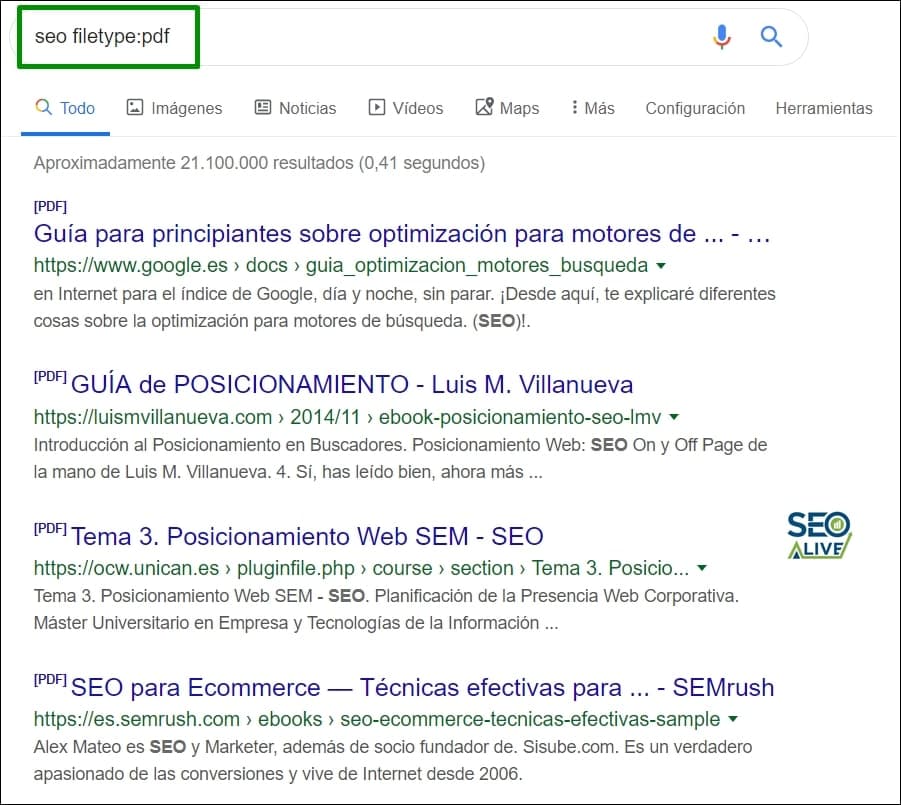Expand the dropdown arrow after the ocw.unican.es URL

[702, 568]
